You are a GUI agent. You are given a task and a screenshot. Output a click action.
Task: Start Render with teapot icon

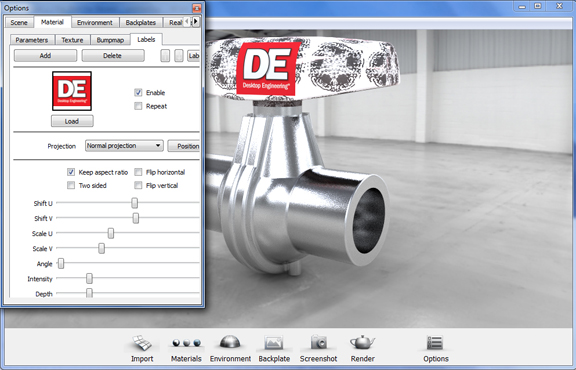click(x=363, y=348)
